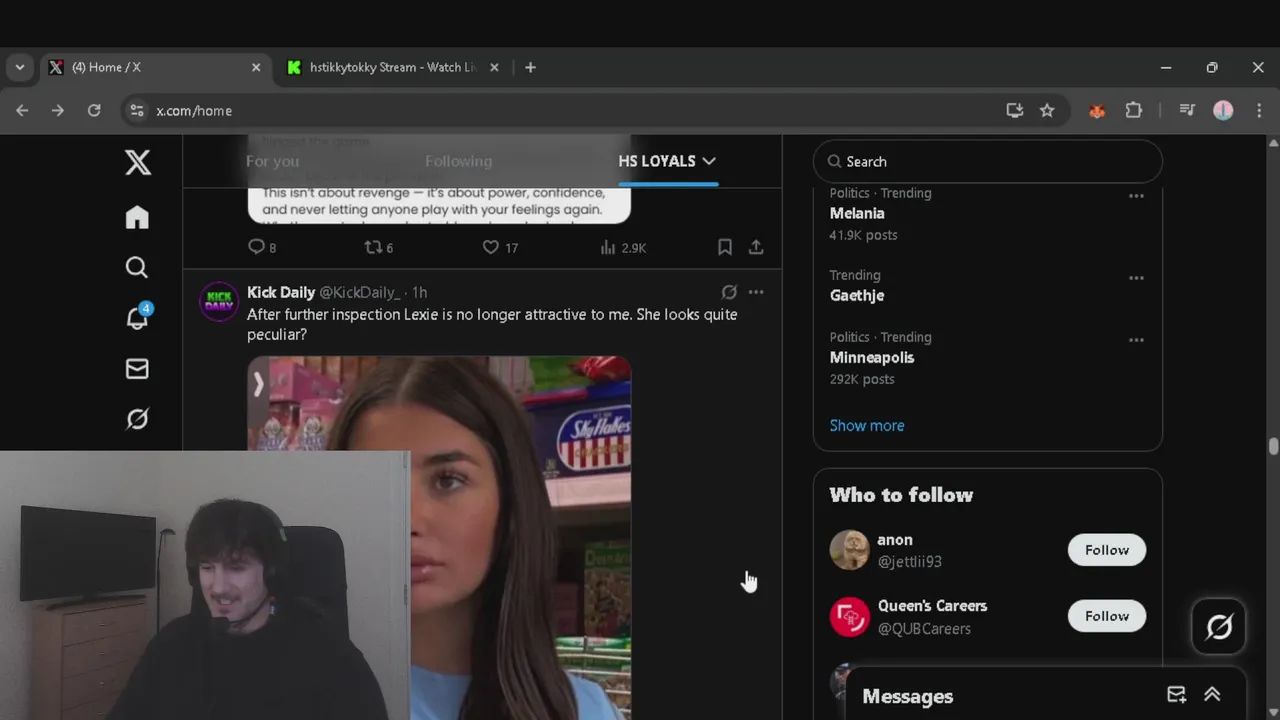Switch to For you tab

pos(272,161)
